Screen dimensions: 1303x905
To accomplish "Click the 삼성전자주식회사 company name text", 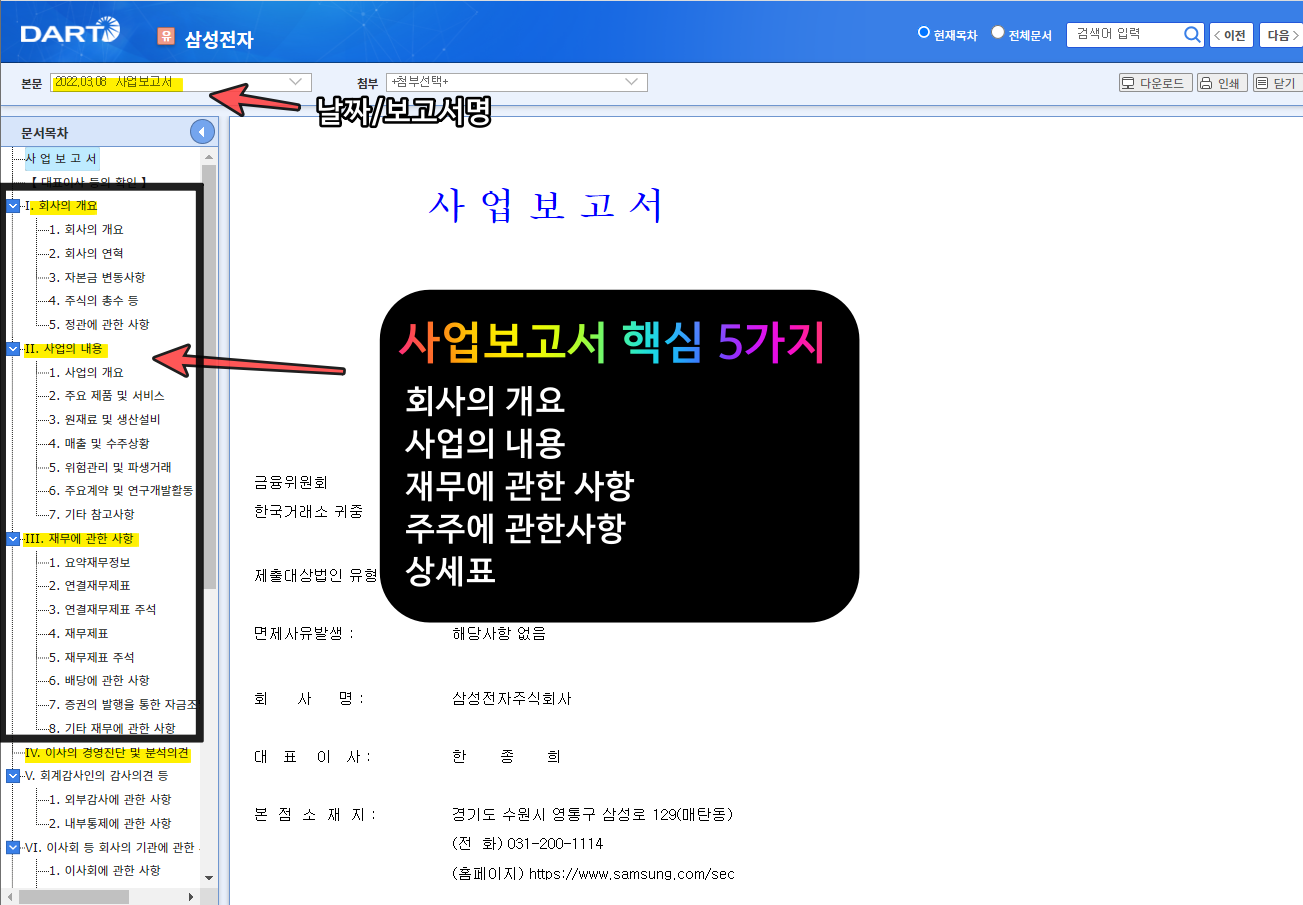I will pyautogui.click(x=512, y=699).
